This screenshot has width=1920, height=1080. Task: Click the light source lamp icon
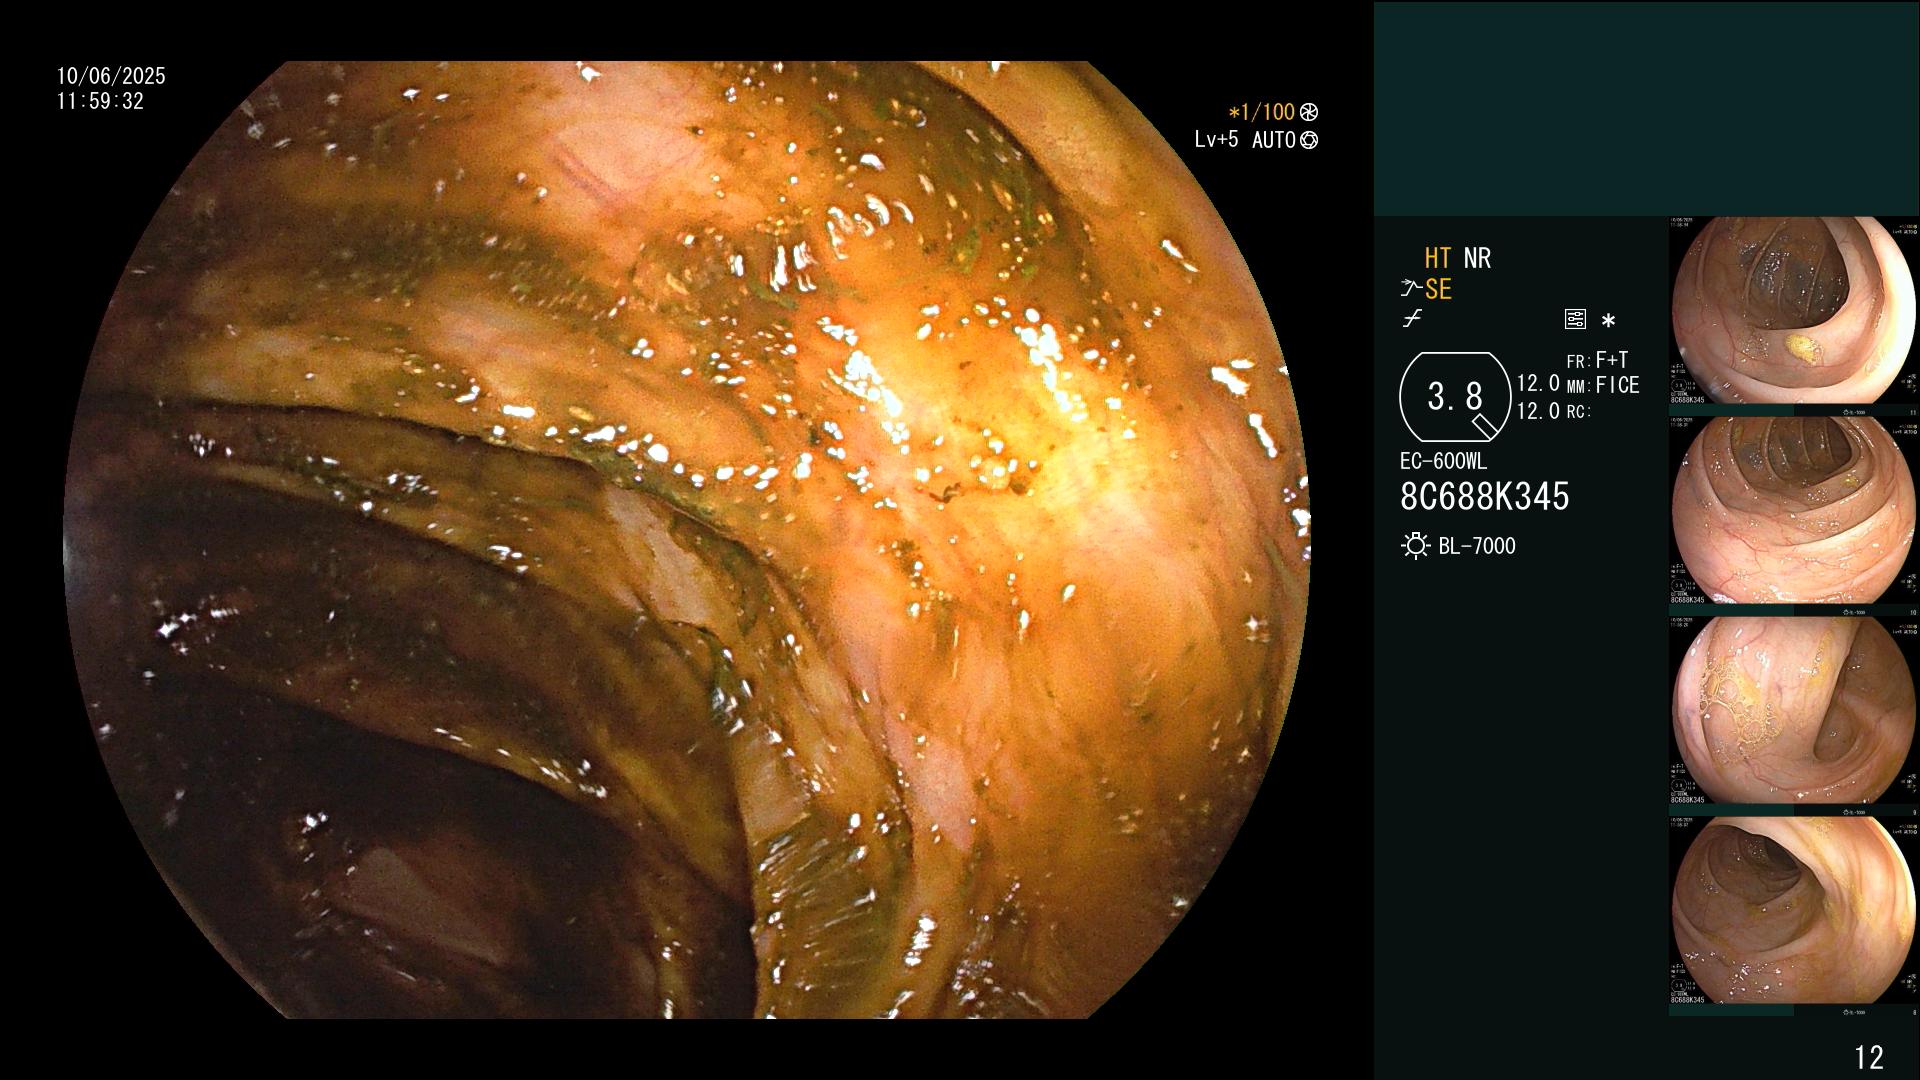1415,546
